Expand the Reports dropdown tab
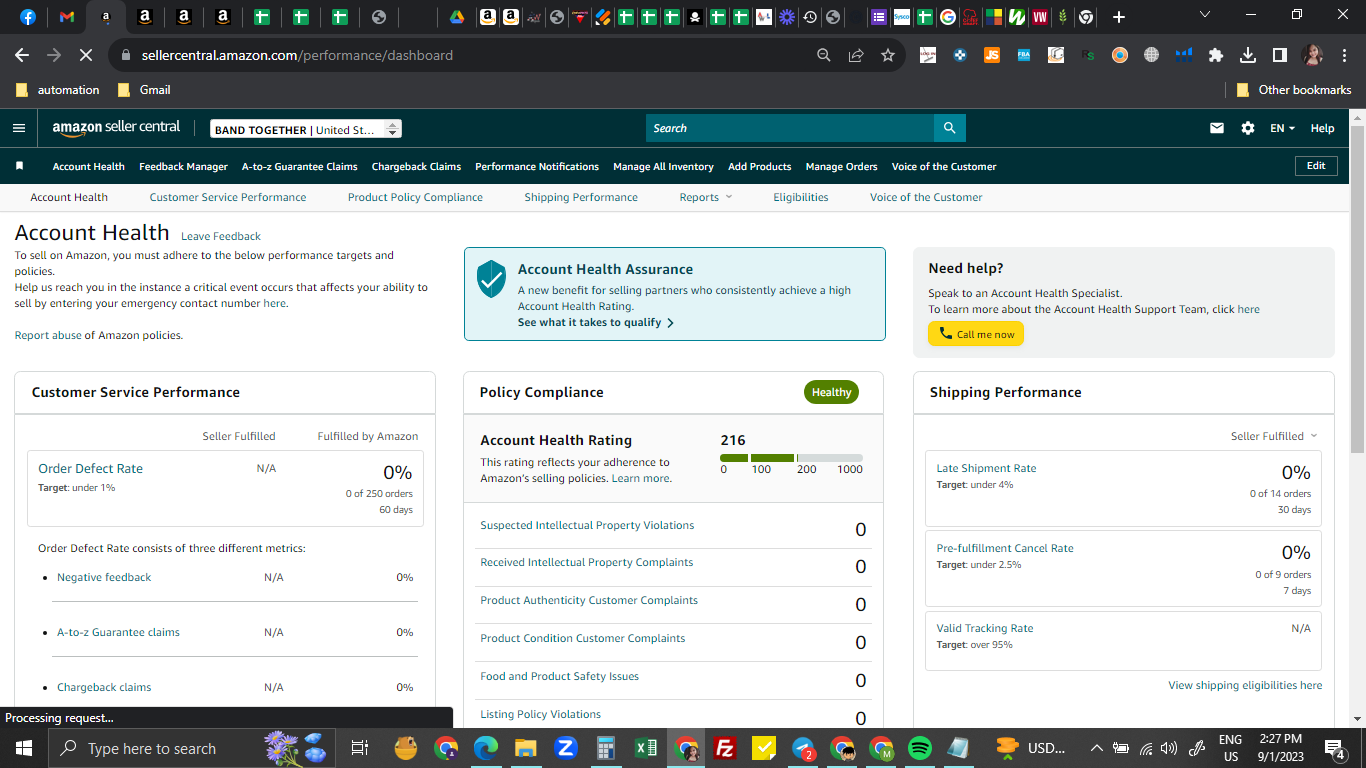Image resolution: width=1366 pixels, height=768 pixels. tap(706, 197)
